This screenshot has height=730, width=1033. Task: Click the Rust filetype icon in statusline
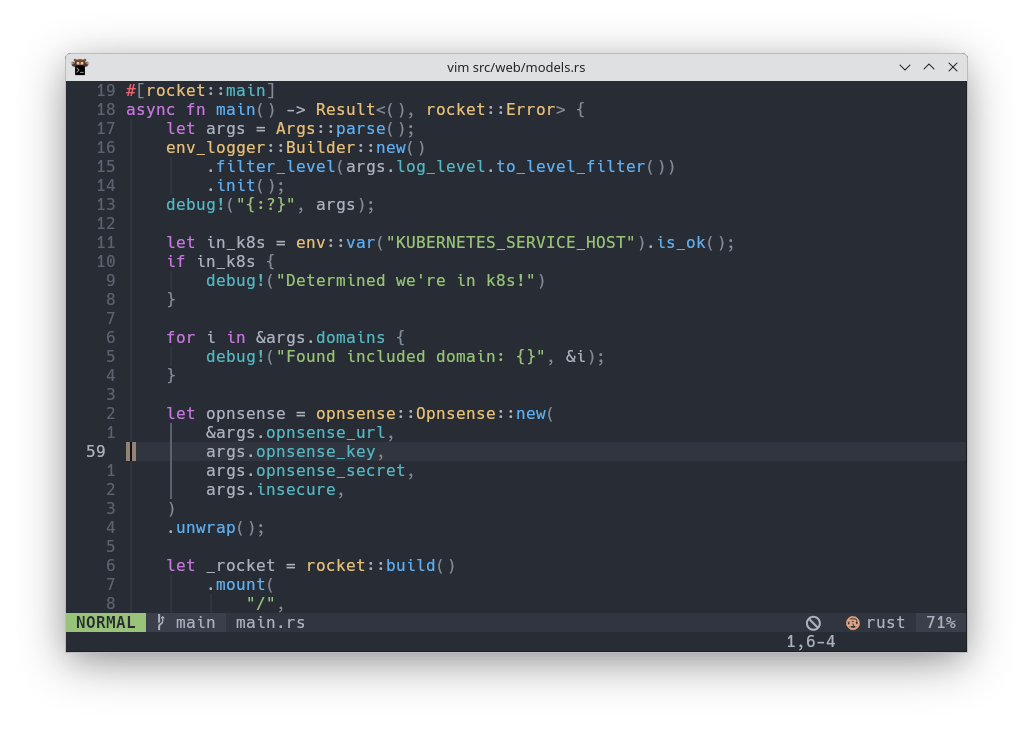[852, 623]
